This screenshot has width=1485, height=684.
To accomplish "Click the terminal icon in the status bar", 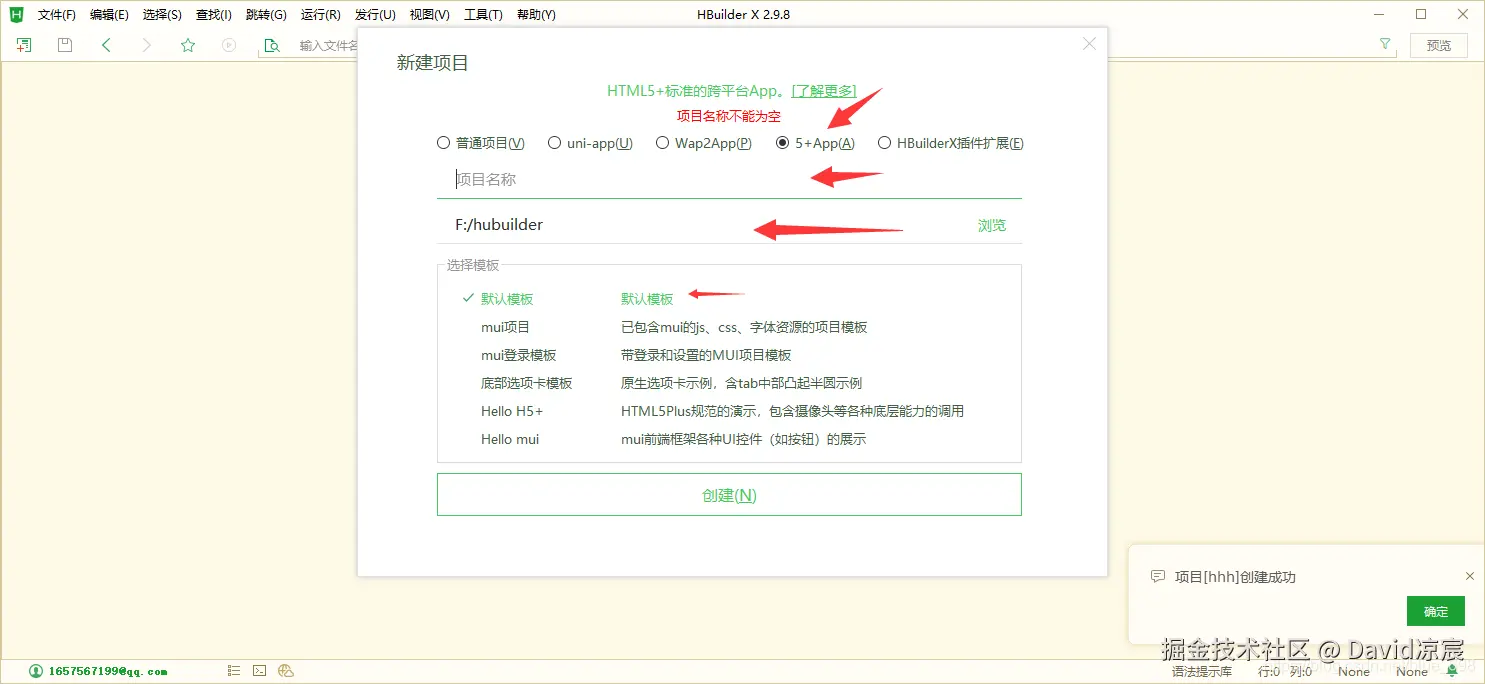I will tap(259, 670).
